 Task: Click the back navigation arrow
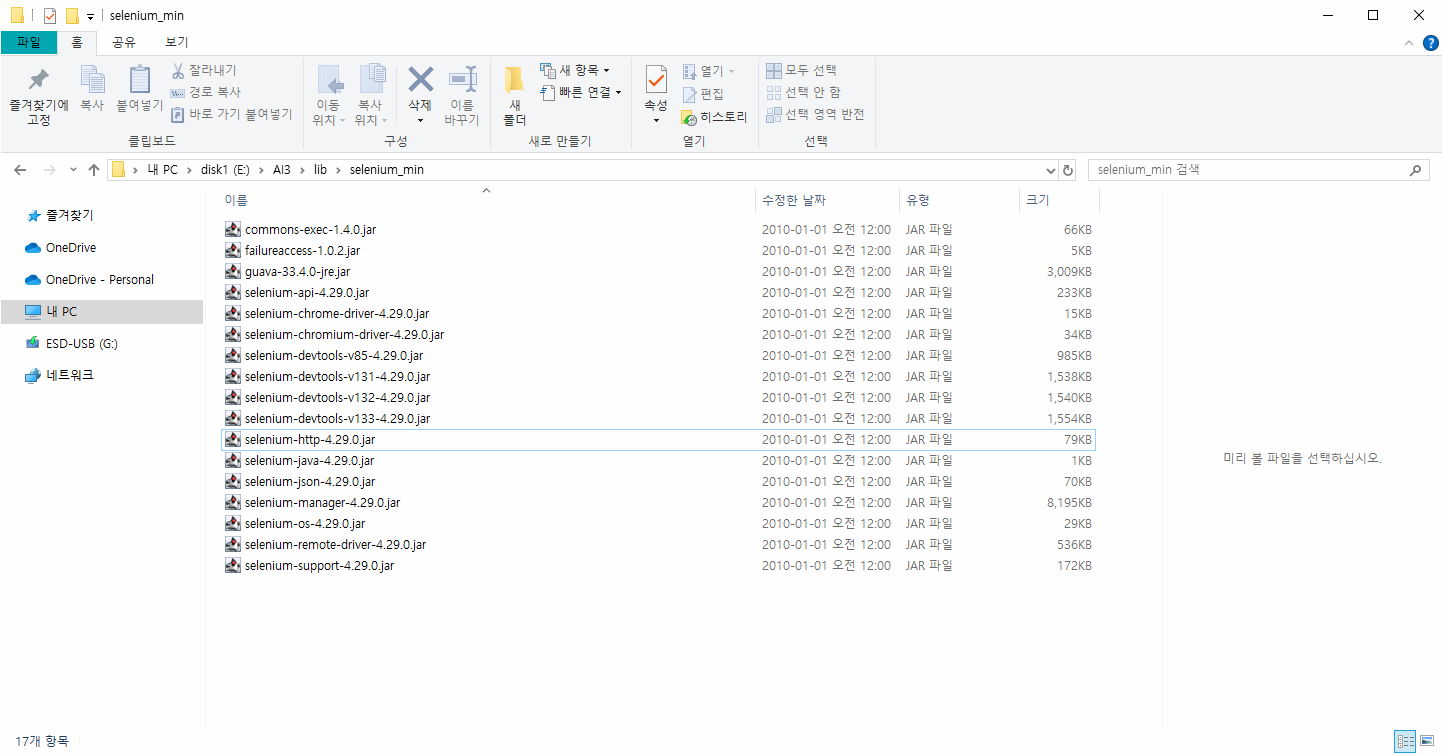coord(21,170)
